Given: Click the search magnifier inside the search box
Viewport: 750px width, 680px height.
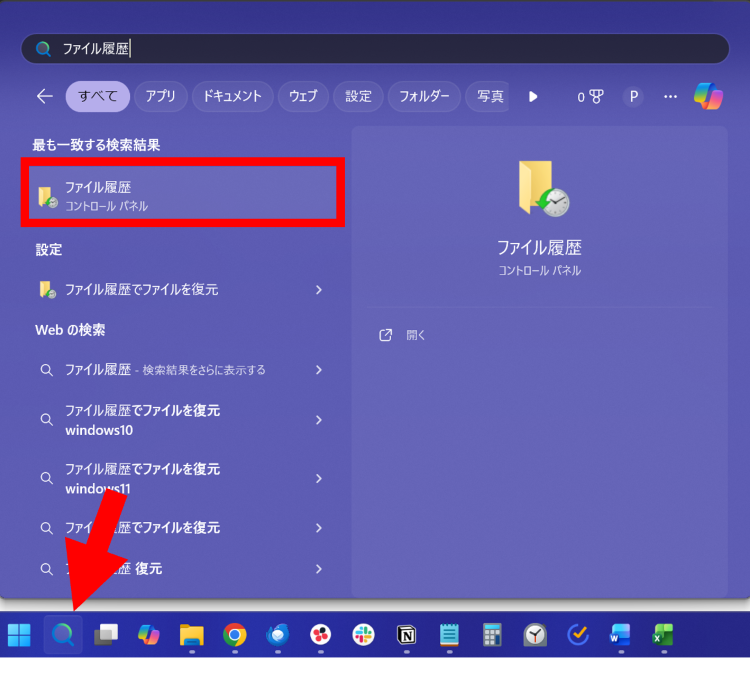Looking at the screenshot, I should click(x=43, y=49).
